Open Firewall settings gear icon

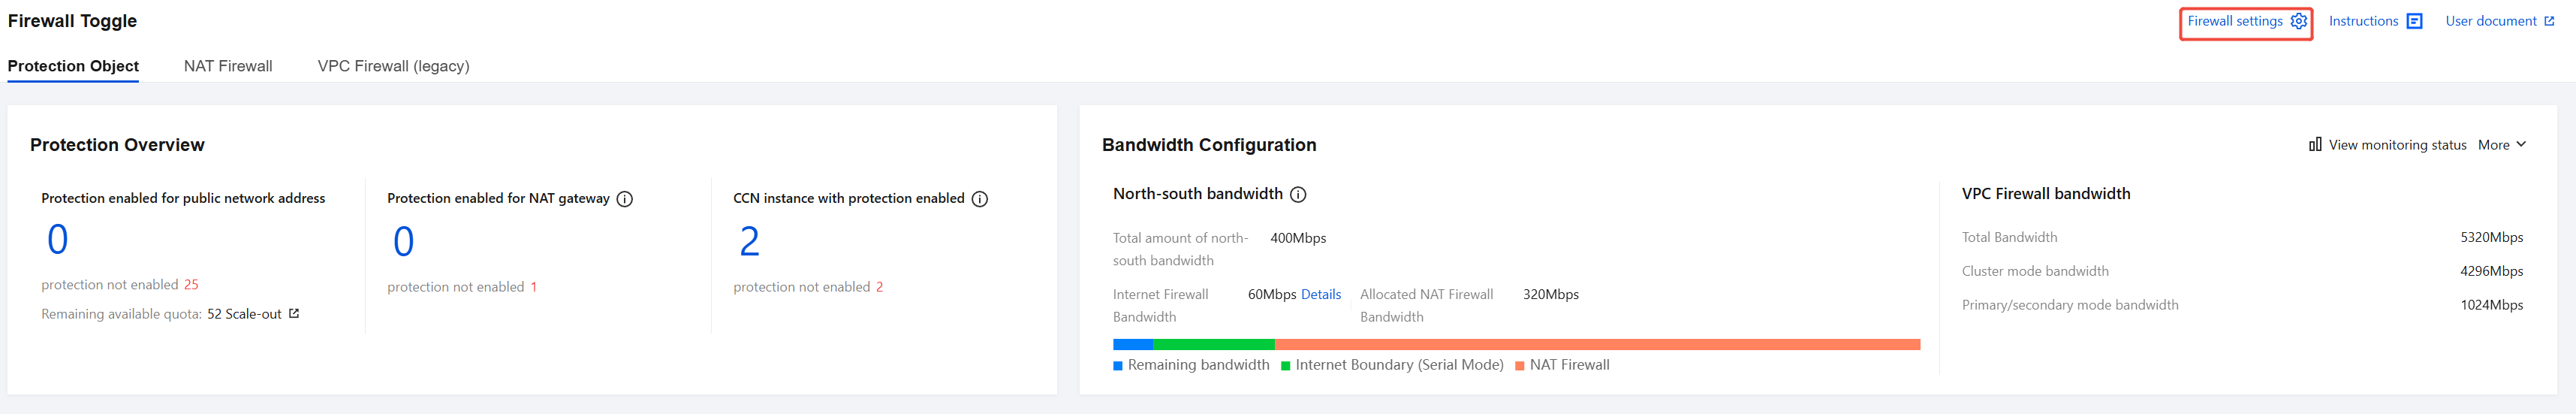pos(2298,21)
